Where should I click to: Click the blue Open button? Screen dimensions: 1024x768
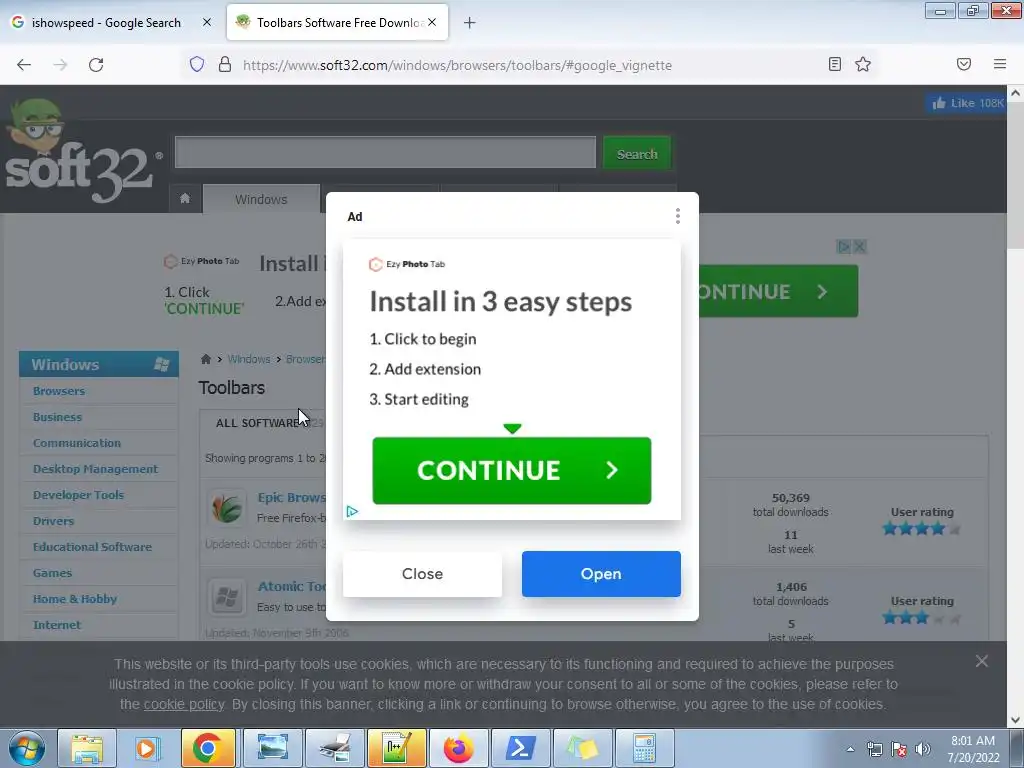601,574
